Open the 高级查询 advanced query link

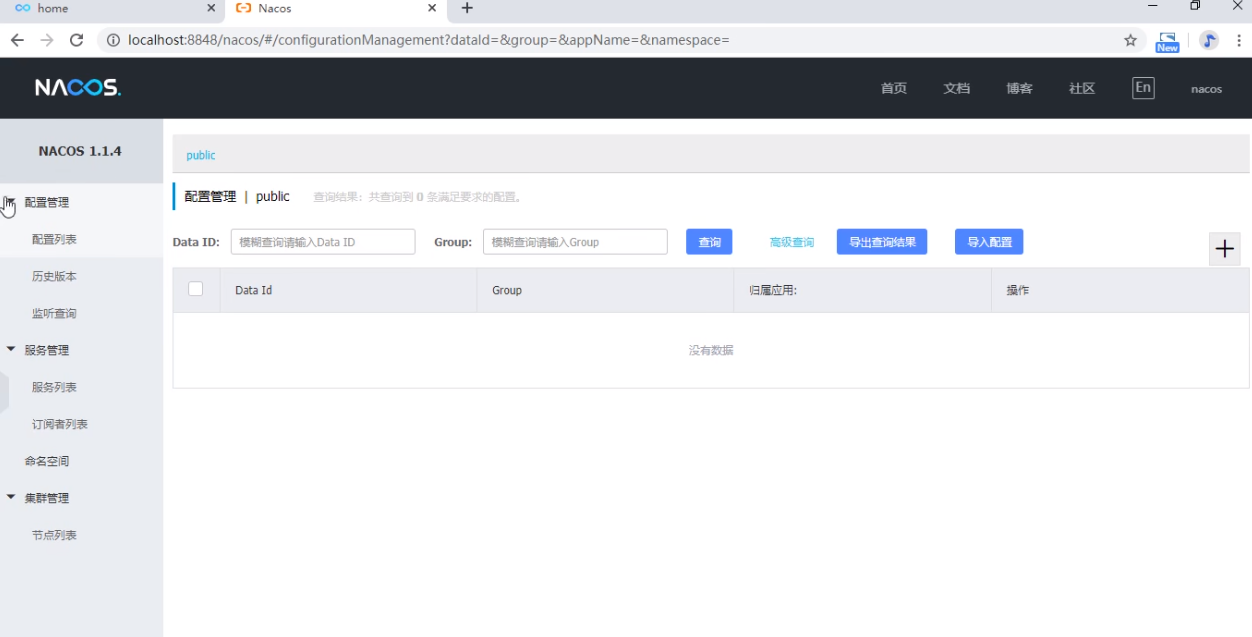coord(791,242)
